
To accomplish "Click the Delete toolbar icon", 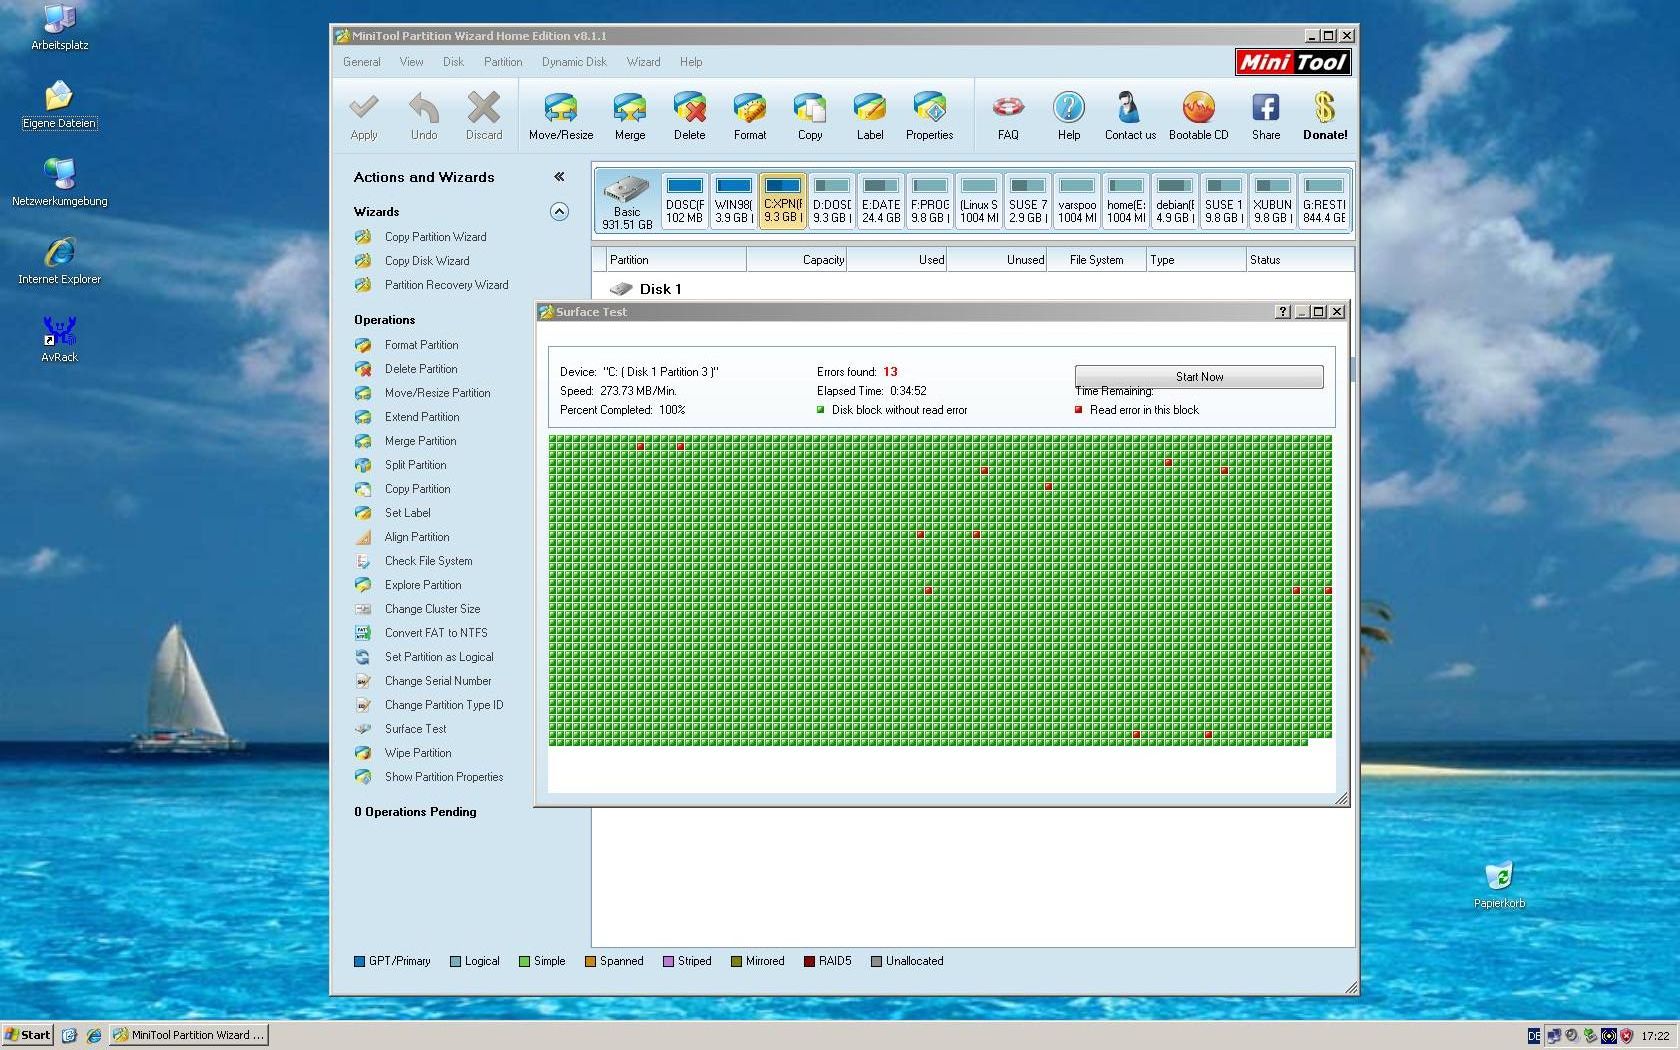I will (689, 116).
